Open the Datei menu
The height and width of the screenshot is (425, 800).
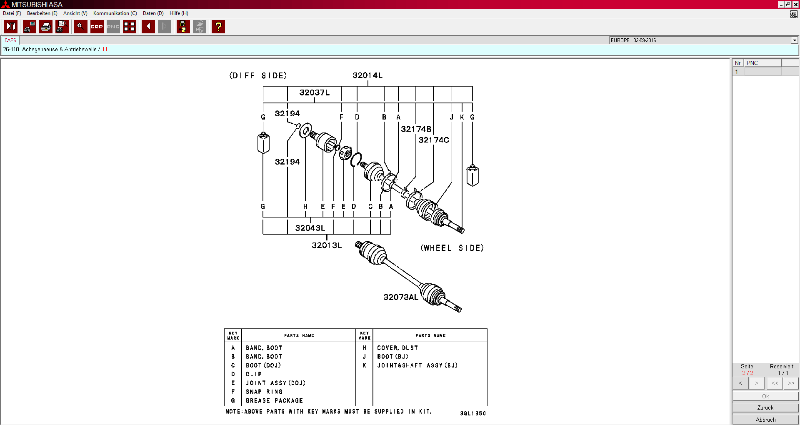pos(15,13)
